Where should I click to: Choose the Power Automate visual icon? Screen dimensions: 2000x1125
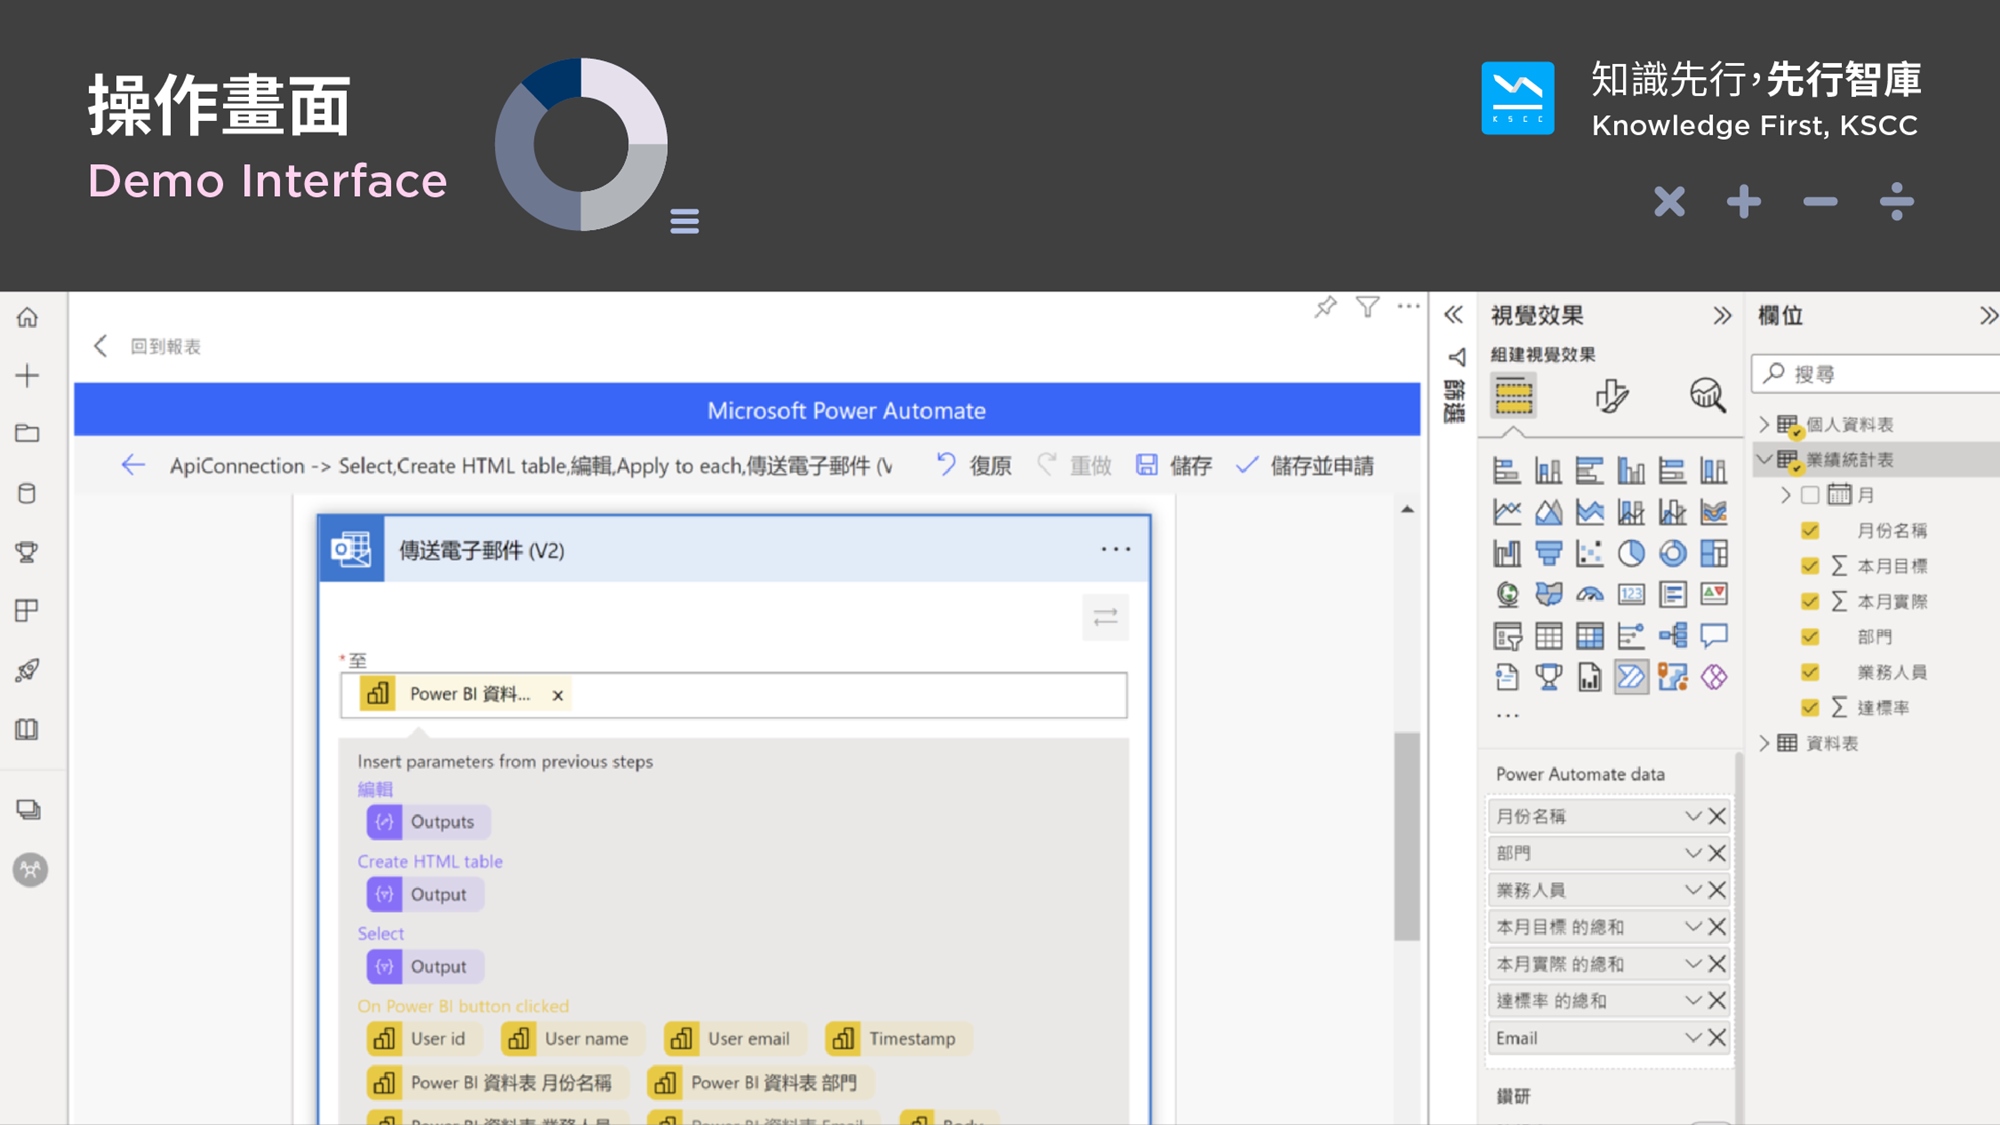click(1631, 677)
